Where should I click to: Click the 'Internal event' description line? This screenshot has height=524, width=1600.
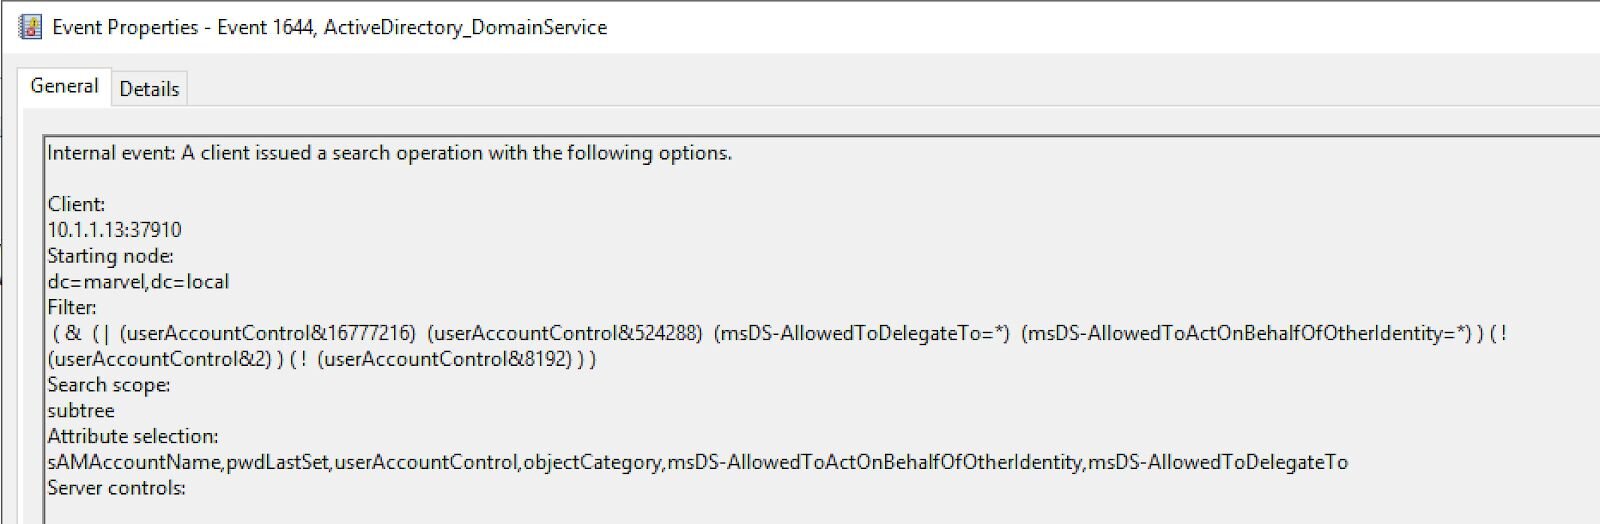tap(389, 153)
